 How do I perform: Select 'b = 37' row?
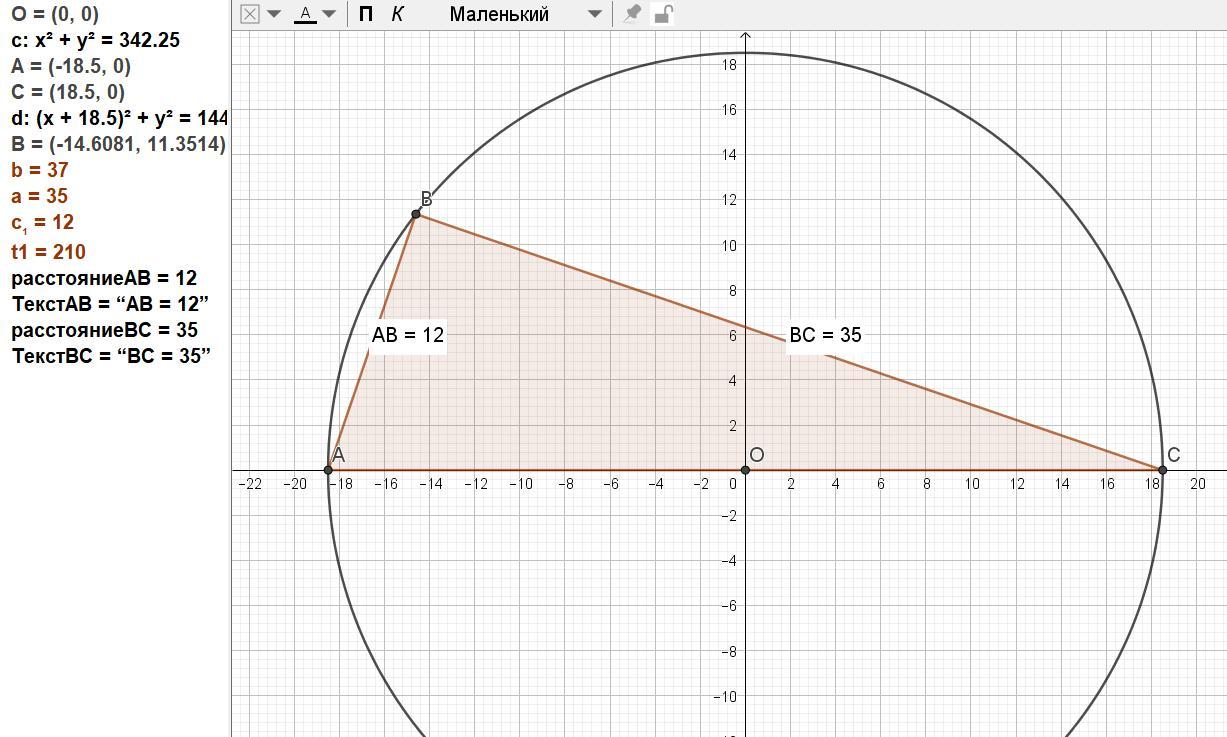40,170
